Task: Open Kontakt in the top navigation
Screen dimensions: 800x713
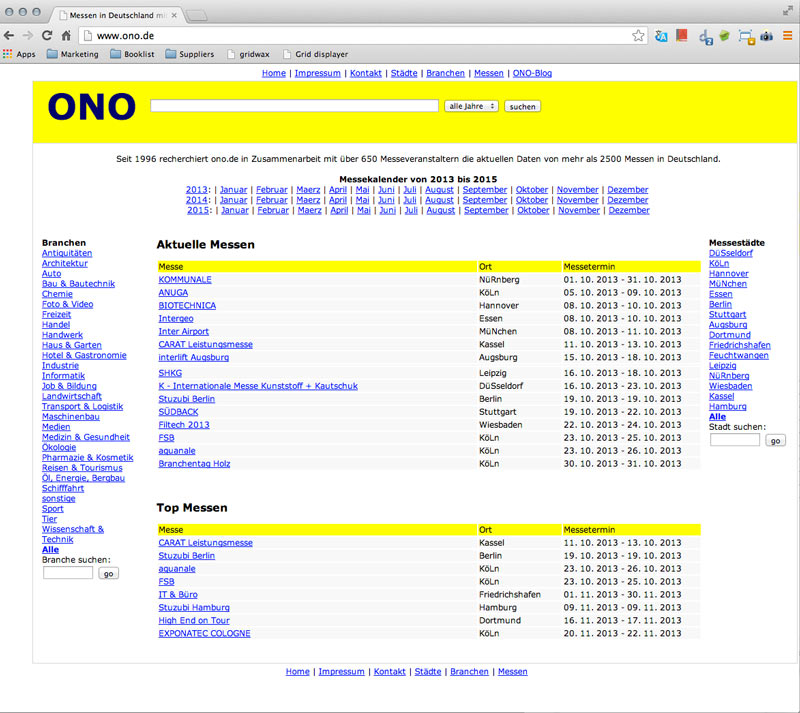Action: pos(365,73)
